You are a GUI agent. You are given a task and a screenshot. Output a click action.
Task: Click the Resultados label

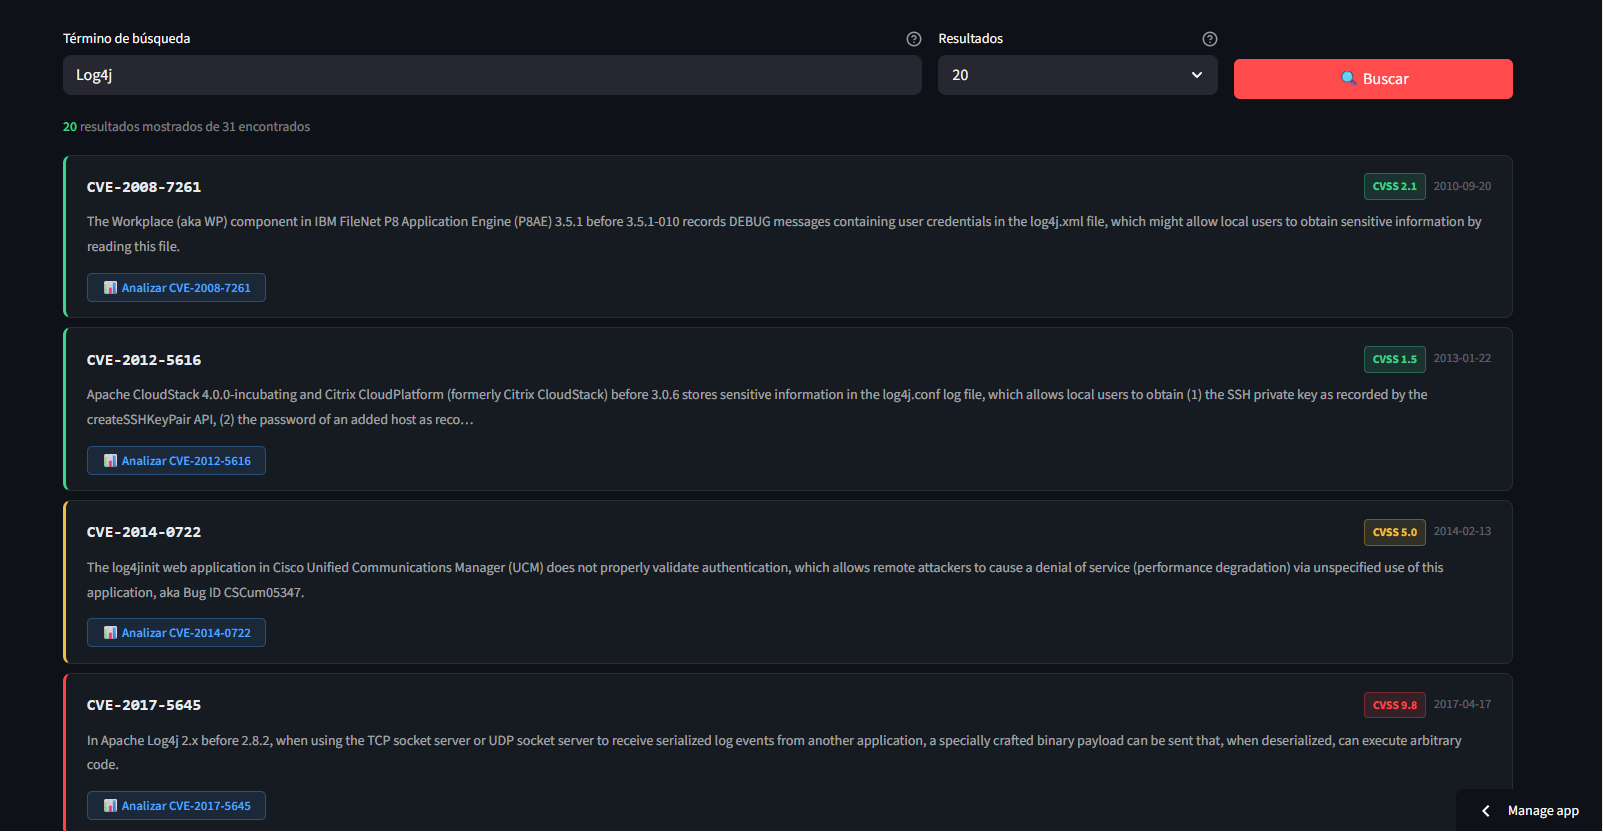[x=970, y=39]
